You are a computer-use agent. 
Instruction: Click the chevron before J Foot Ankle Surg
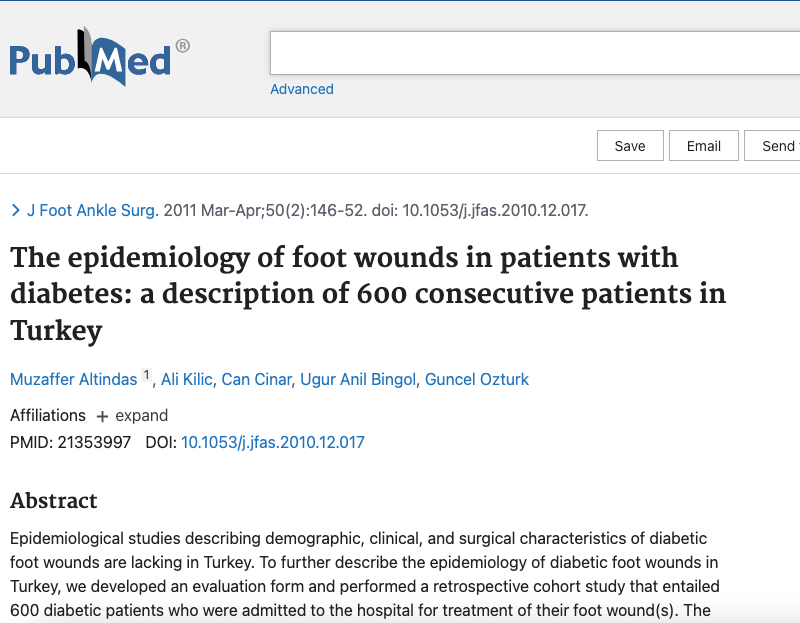16,210
